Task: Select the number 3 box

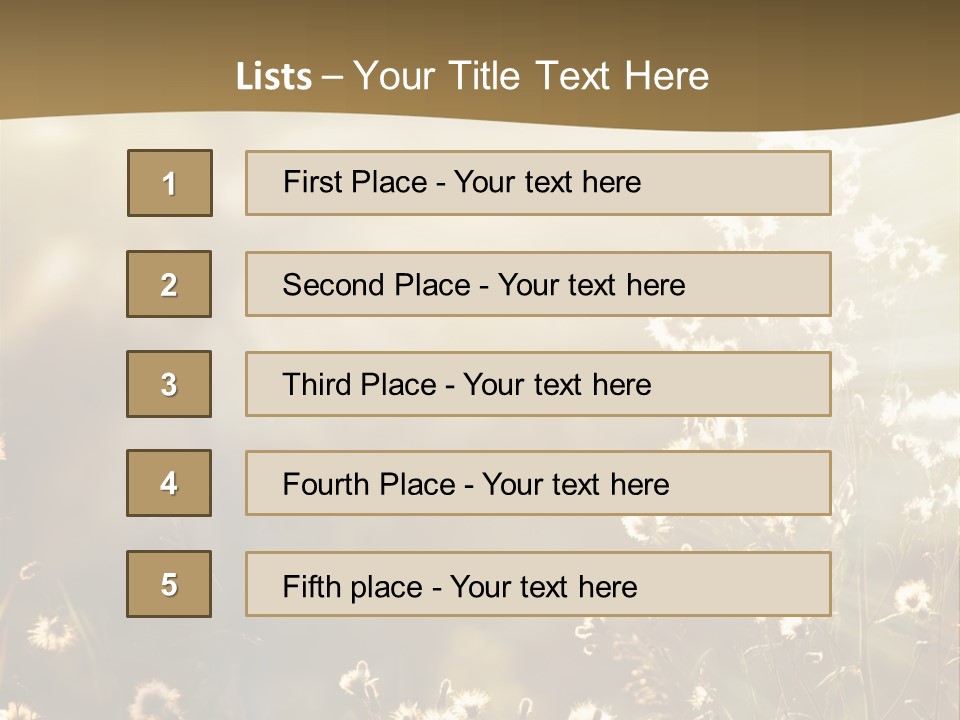Action: click(169, 384)
